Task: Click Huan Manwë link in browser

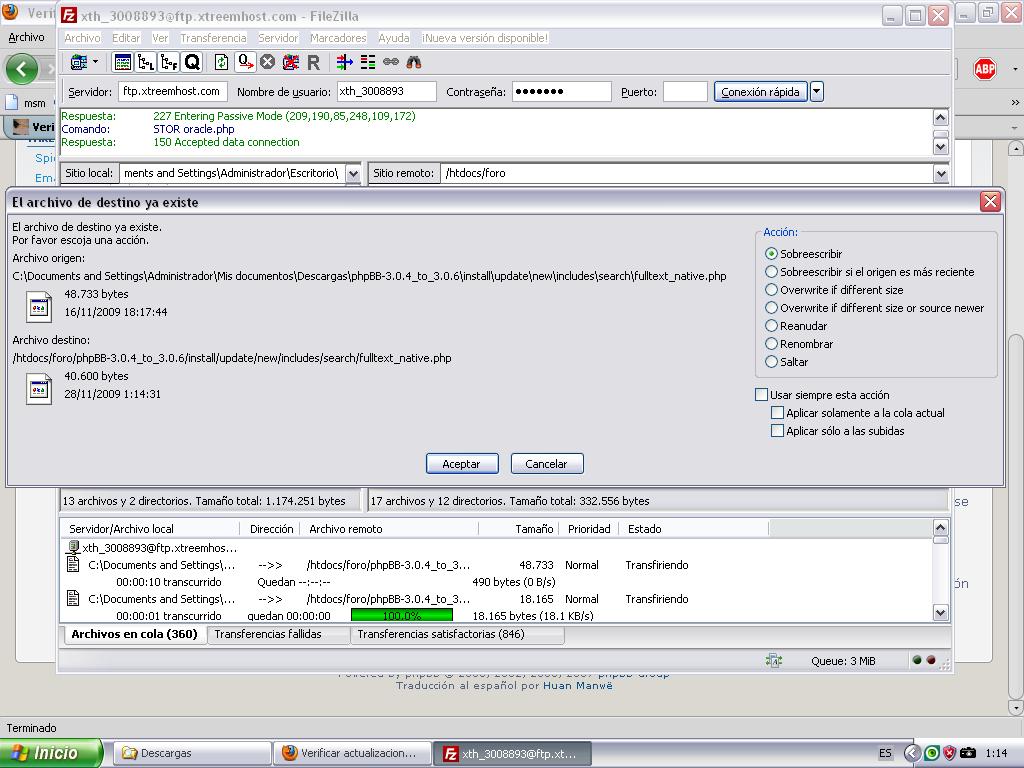Action: pos(578,686)
